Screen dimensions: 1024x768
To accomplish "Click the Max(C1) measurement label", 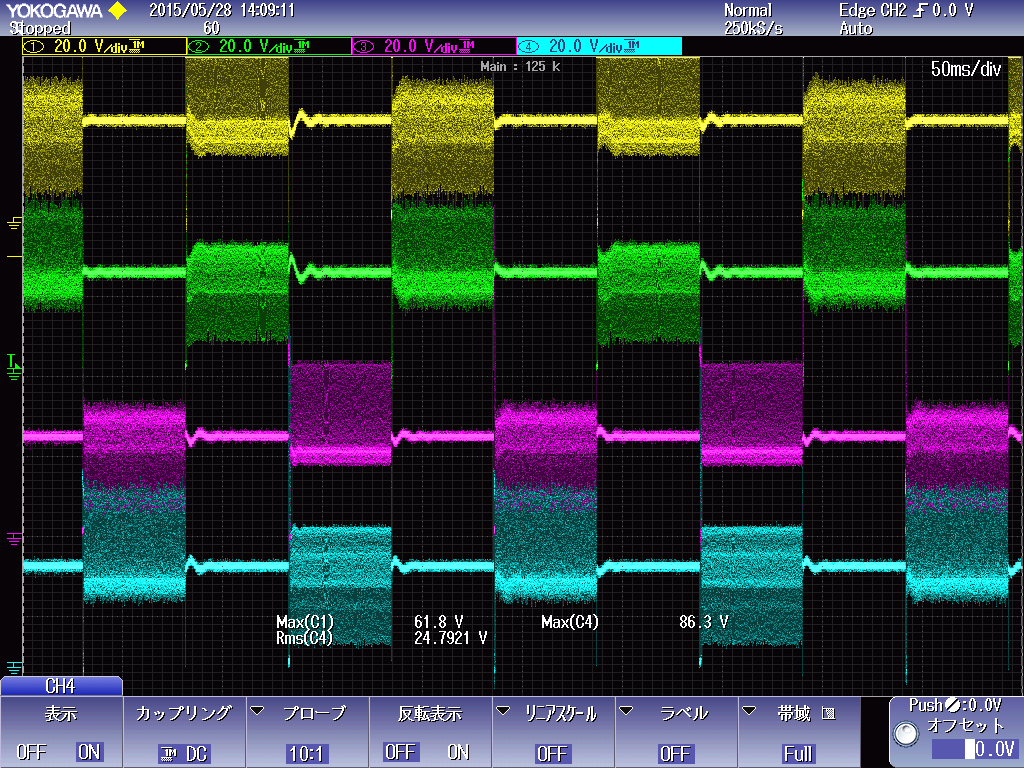I will tap(304, 622).
